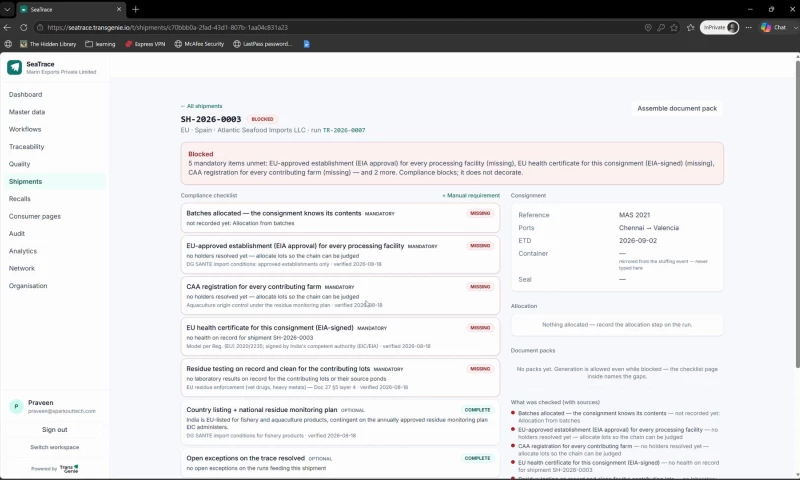Image resolution: width=800 pixels, height=480 pixels.
Task: Add page to favorites star icon
Action: (674, 28)
